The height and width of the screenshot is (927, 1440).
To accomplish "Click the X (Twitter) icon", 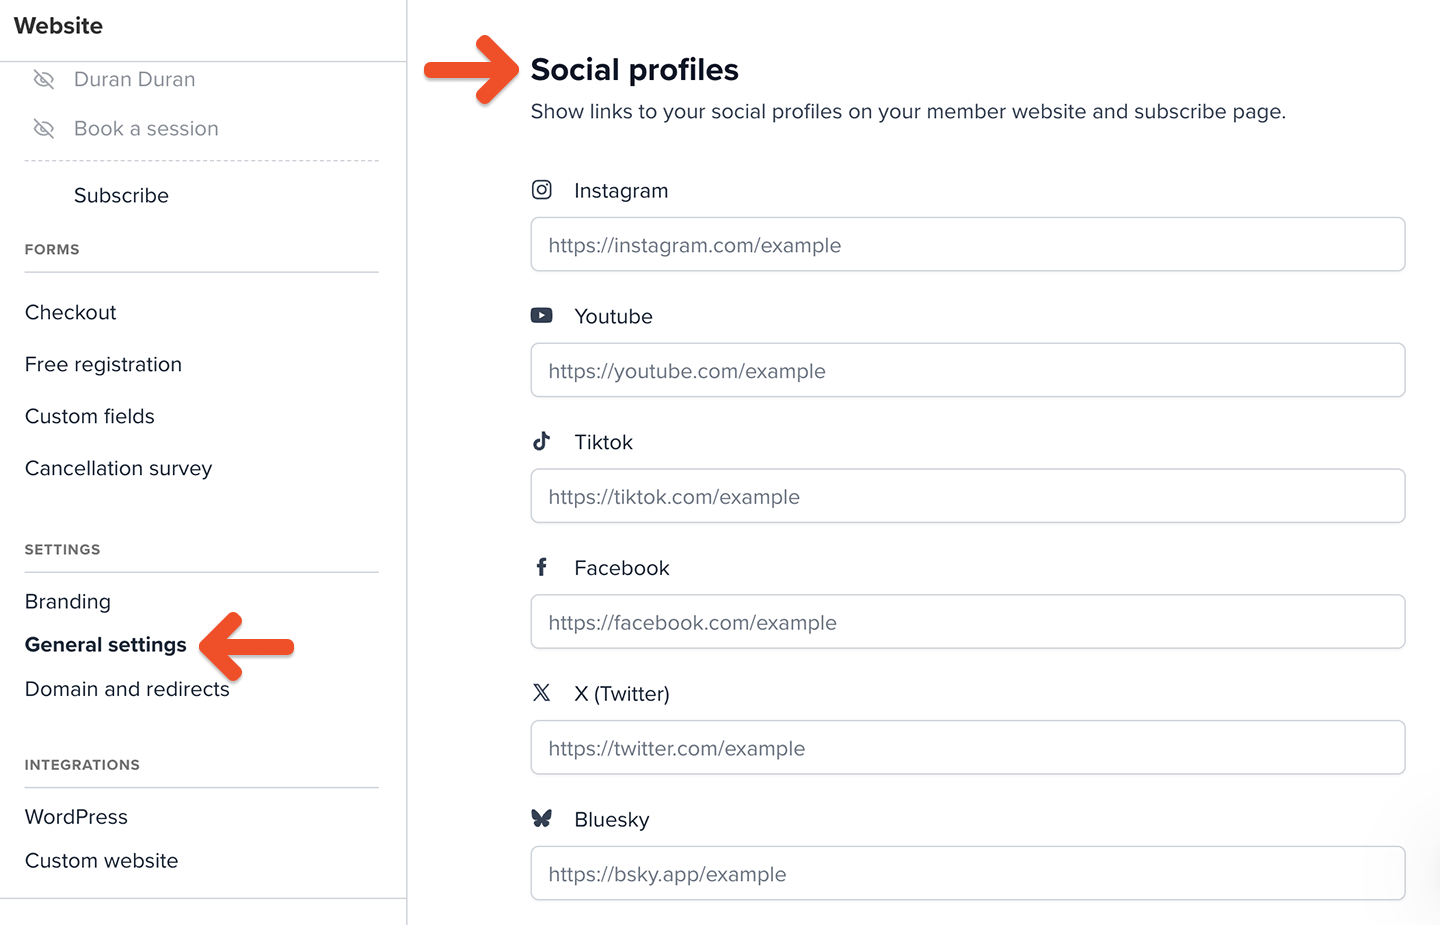I will 541,692.
